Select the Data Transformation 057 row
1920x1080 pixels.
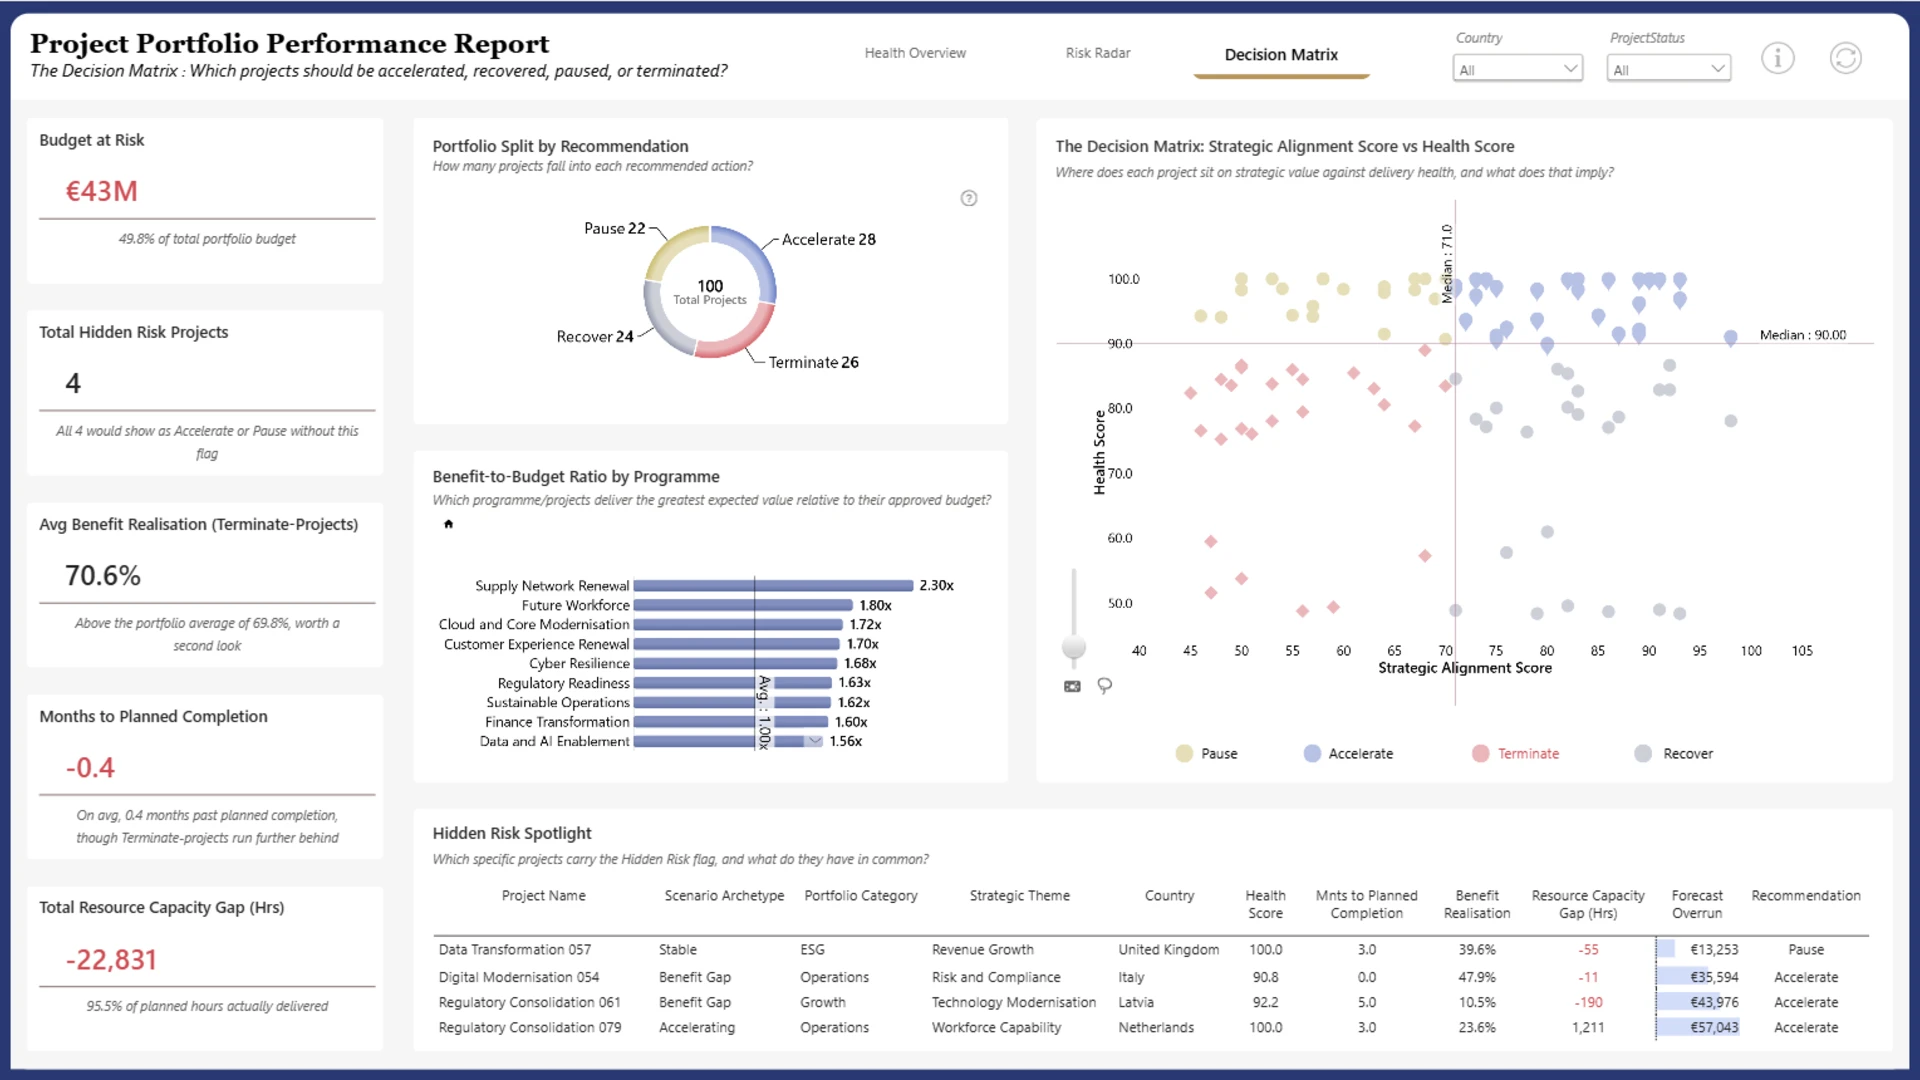pyautogui.click(x=1150, y=950)
